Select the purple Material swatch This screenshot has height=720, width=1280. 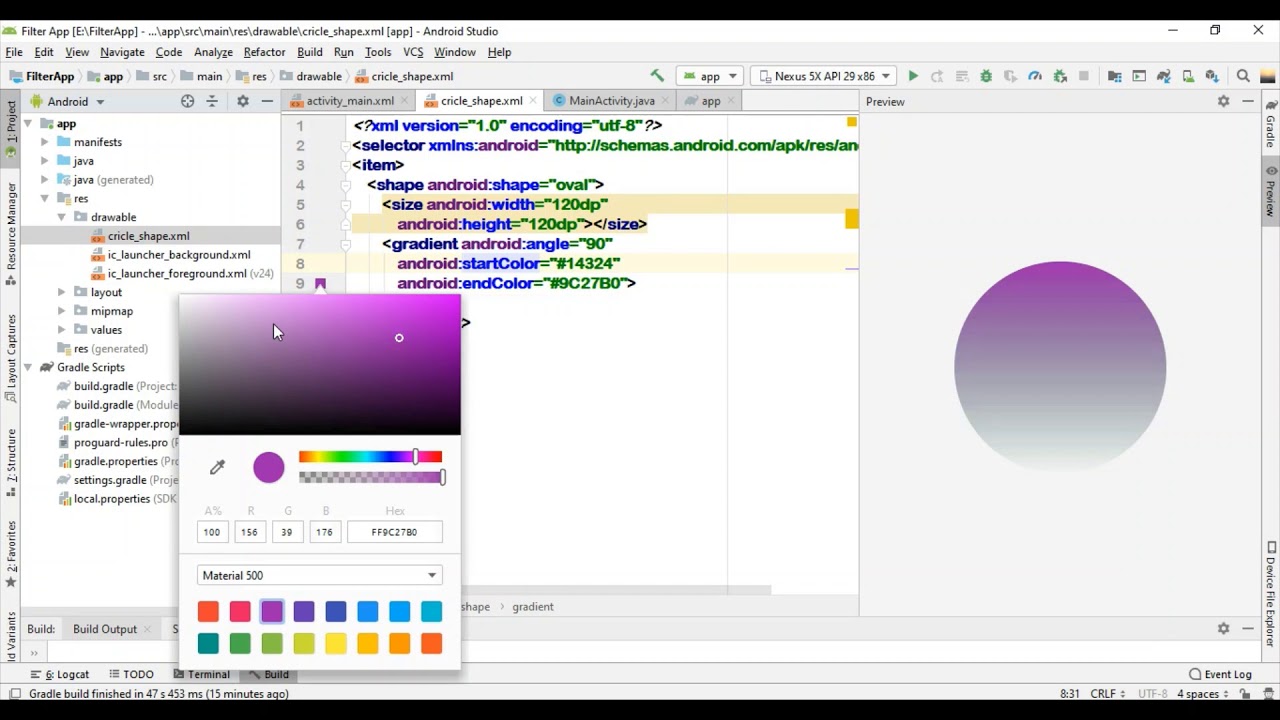coord(272,611)
